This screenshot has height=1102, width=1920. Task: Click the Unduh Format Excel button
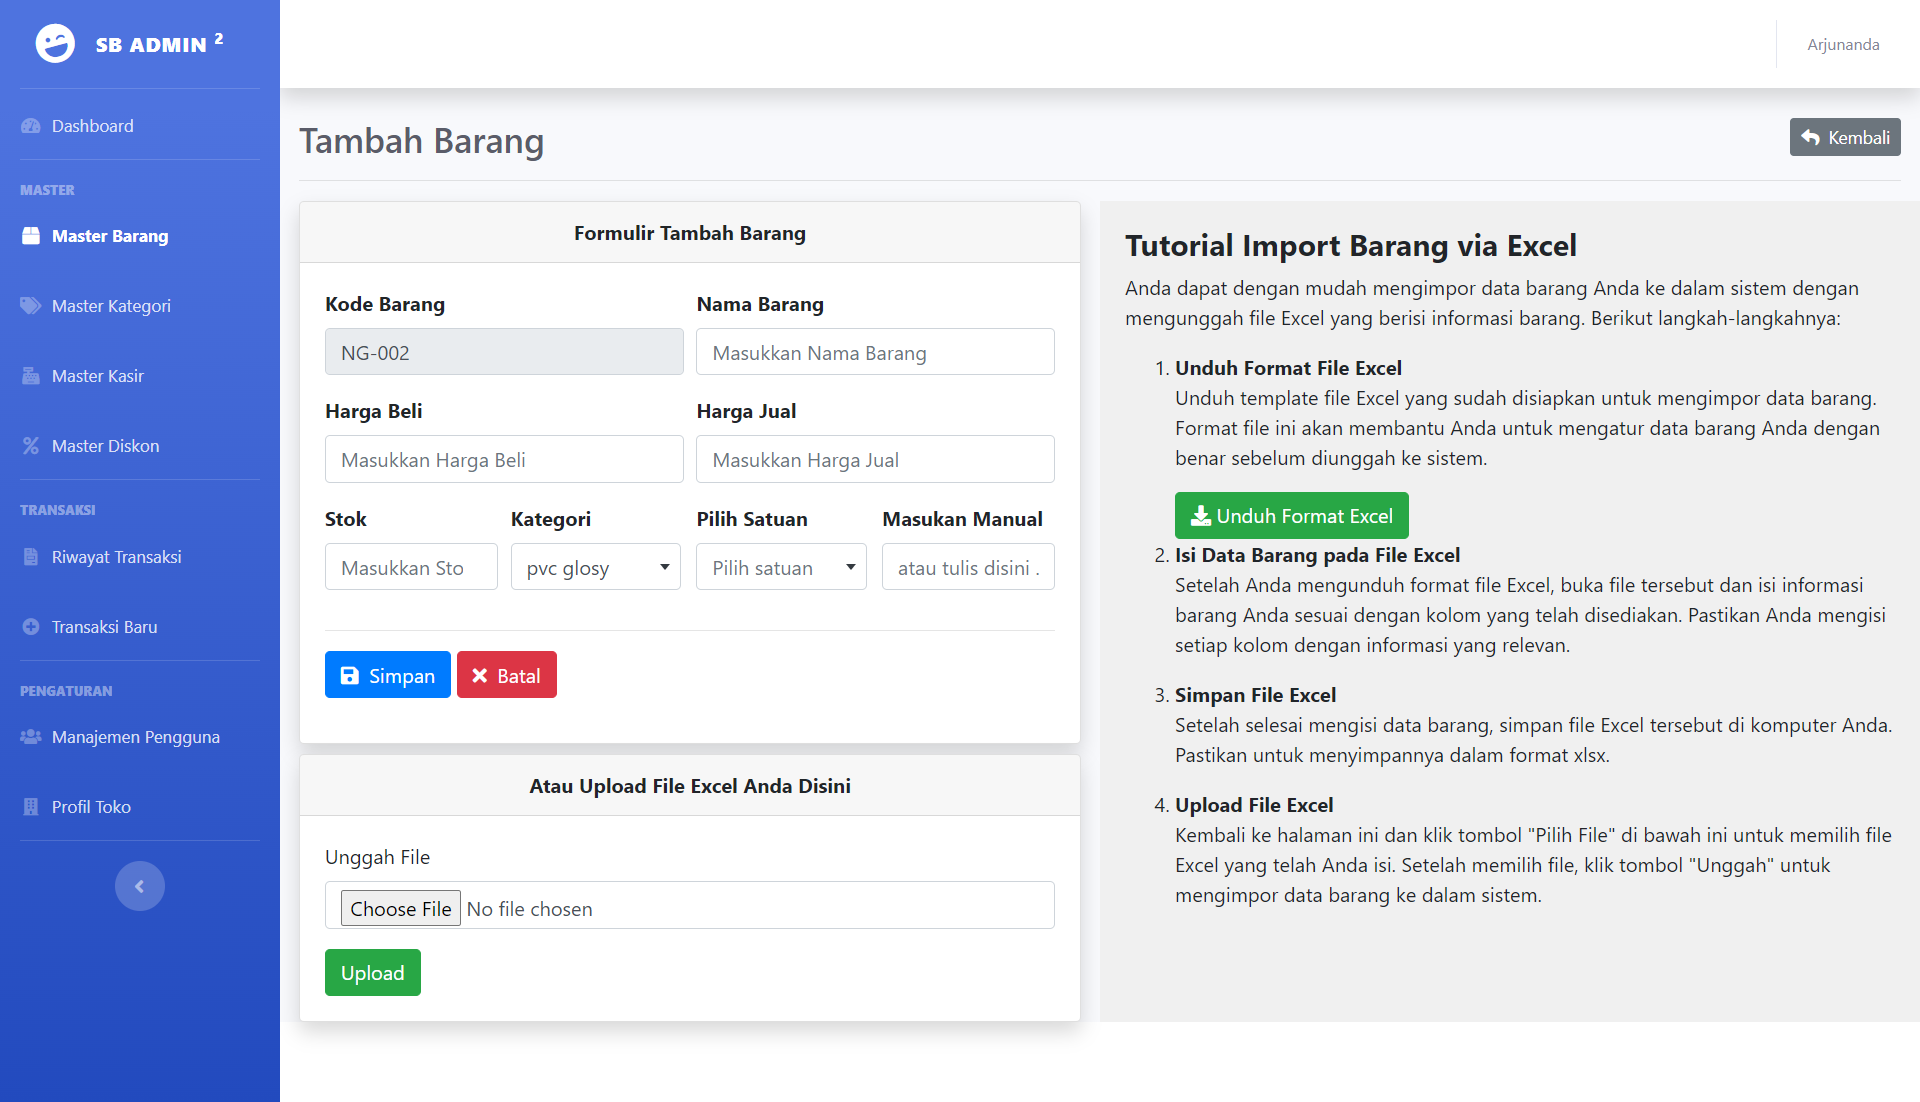pyautogui.click(x=1291, y=516)
